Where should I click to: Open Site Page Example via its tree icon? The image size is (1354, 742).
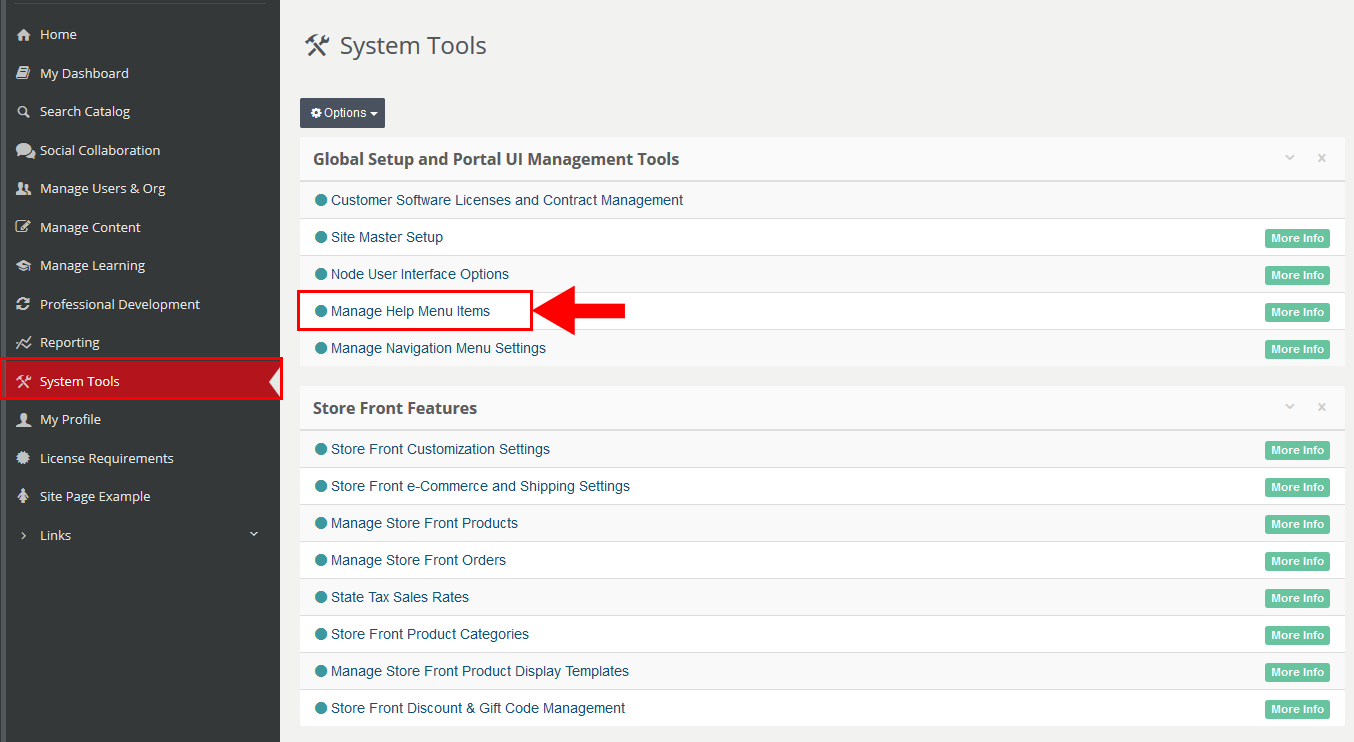click(x=22, y=496)
